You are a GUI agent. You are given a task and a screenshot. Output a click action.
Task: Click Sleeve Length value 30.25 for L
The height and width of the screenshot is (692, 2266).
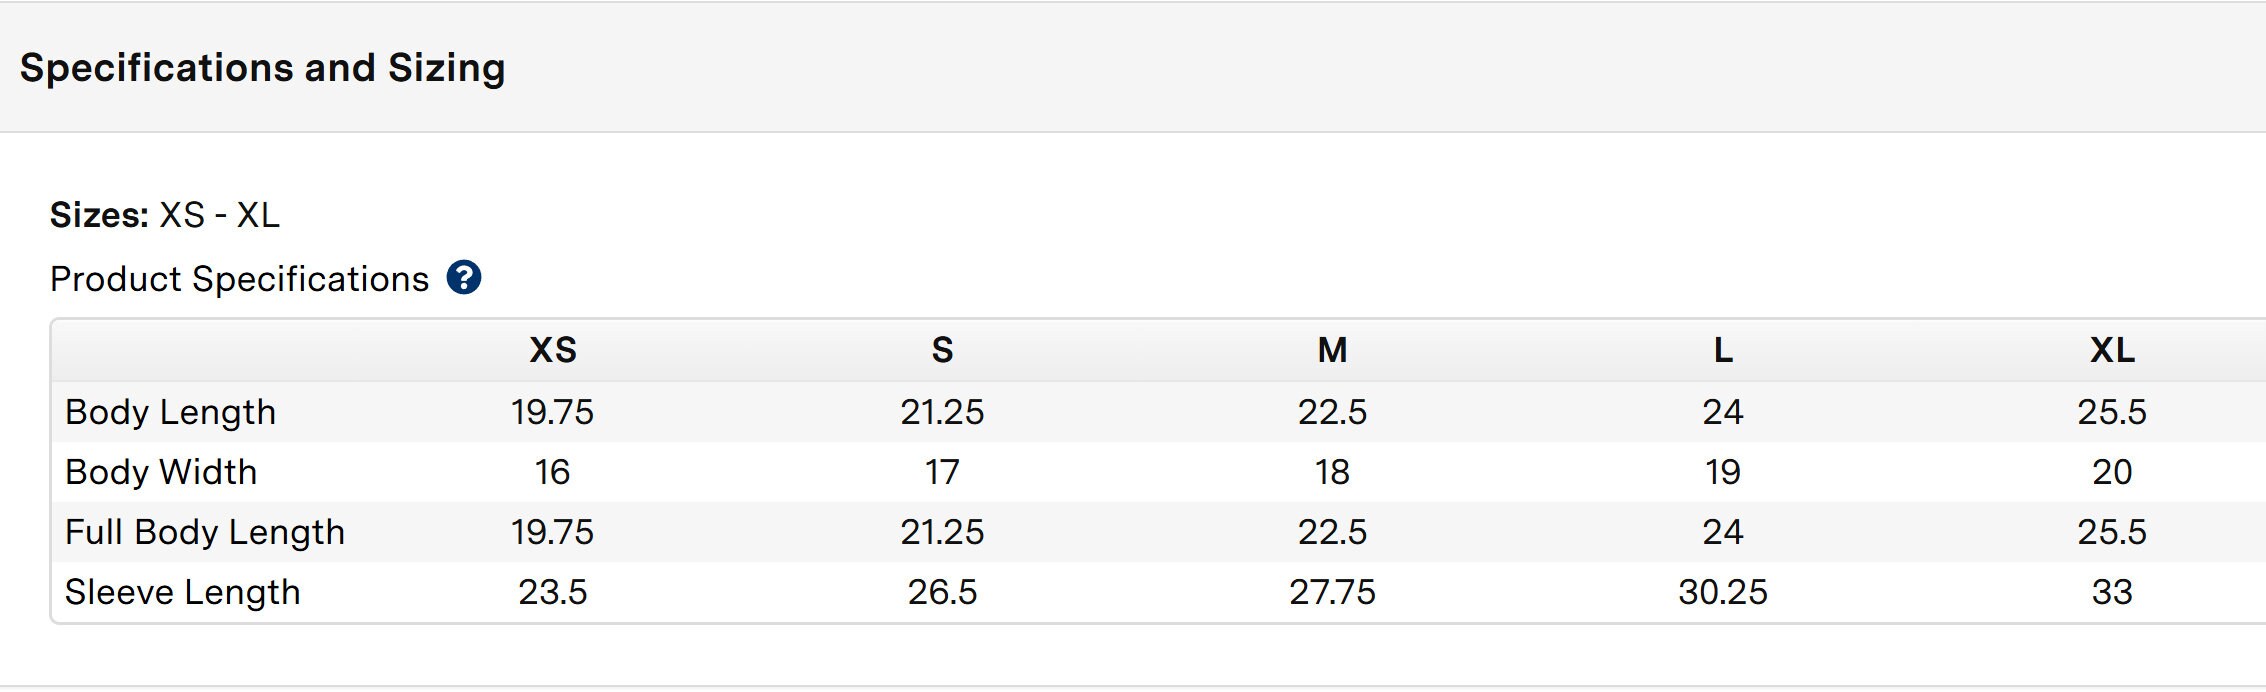(x=1723, y=592)
